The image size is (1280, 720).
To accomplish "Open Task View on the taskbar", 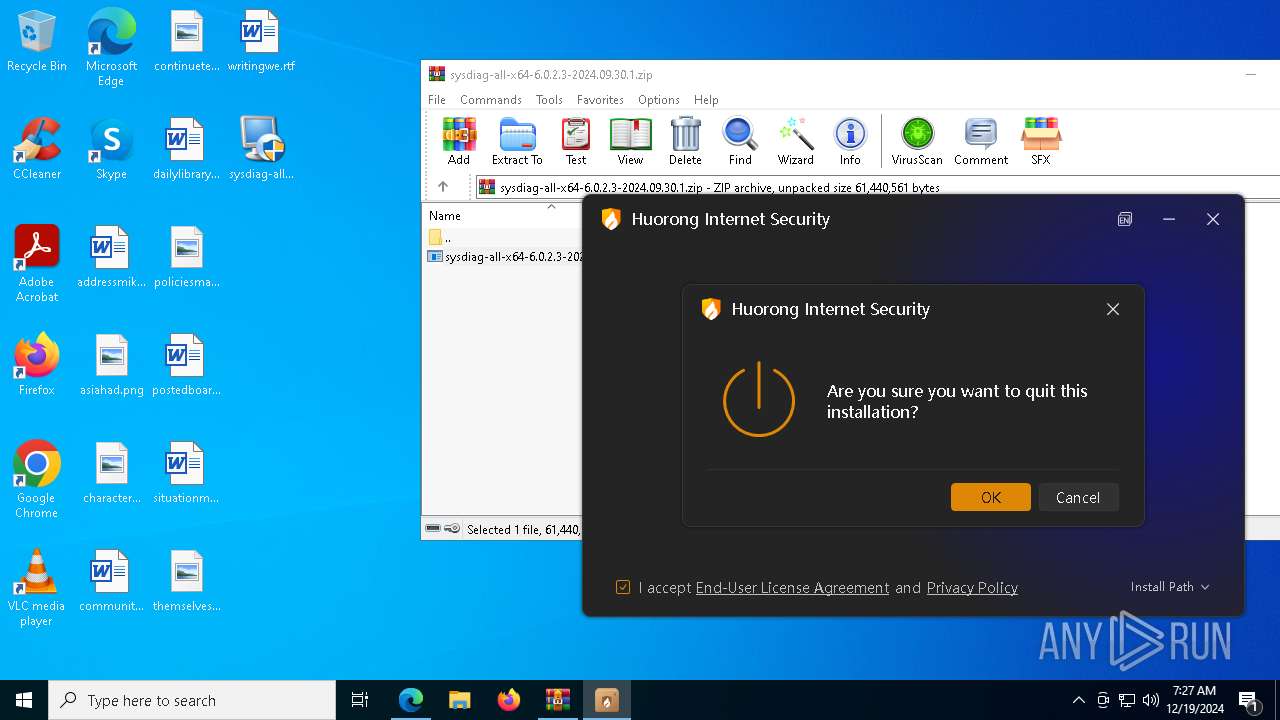I will pyautogui.click(x=360, y=700).
